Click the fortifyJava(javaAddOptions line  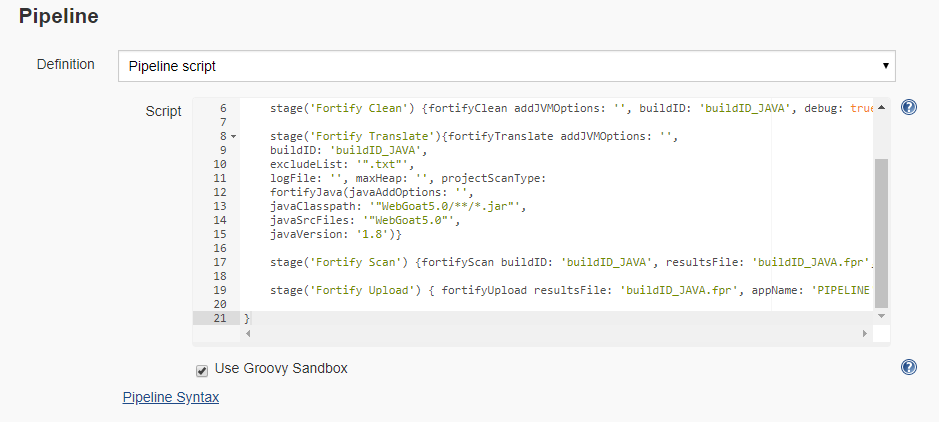pos(372,192)
